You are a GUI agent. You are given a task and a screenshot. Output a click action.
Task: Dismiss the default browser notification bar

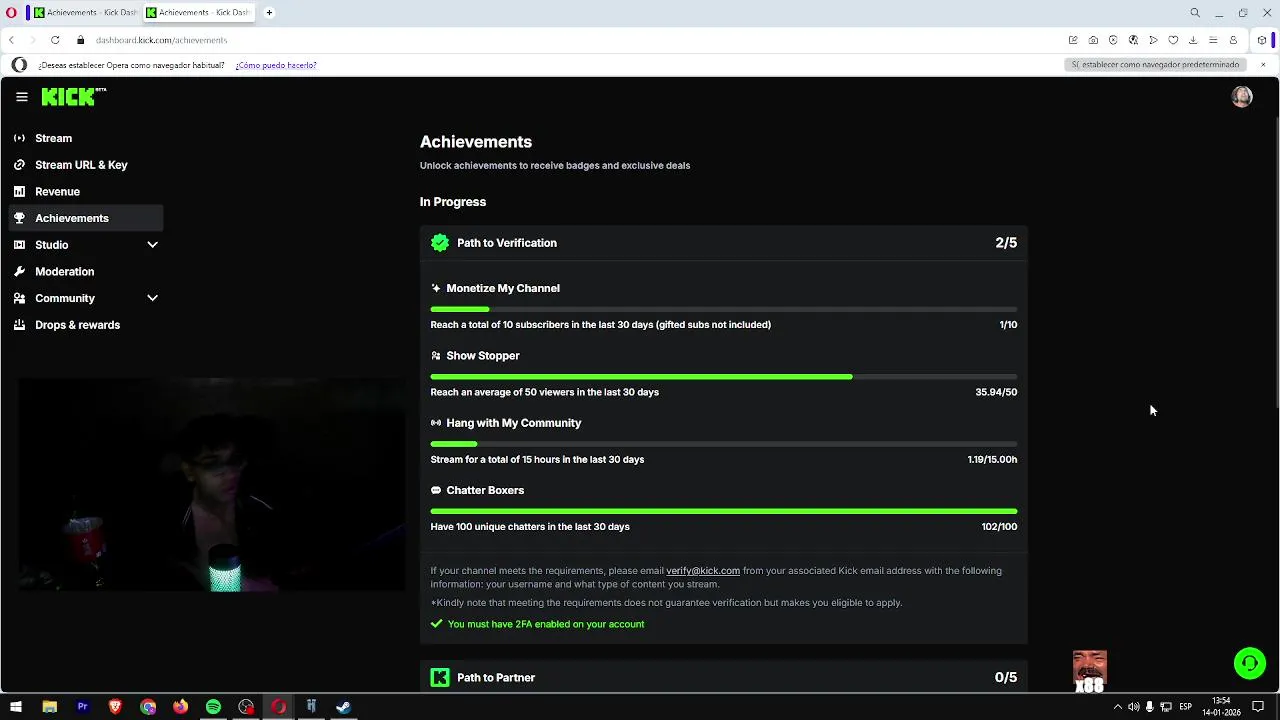(x=1263, y=65)
